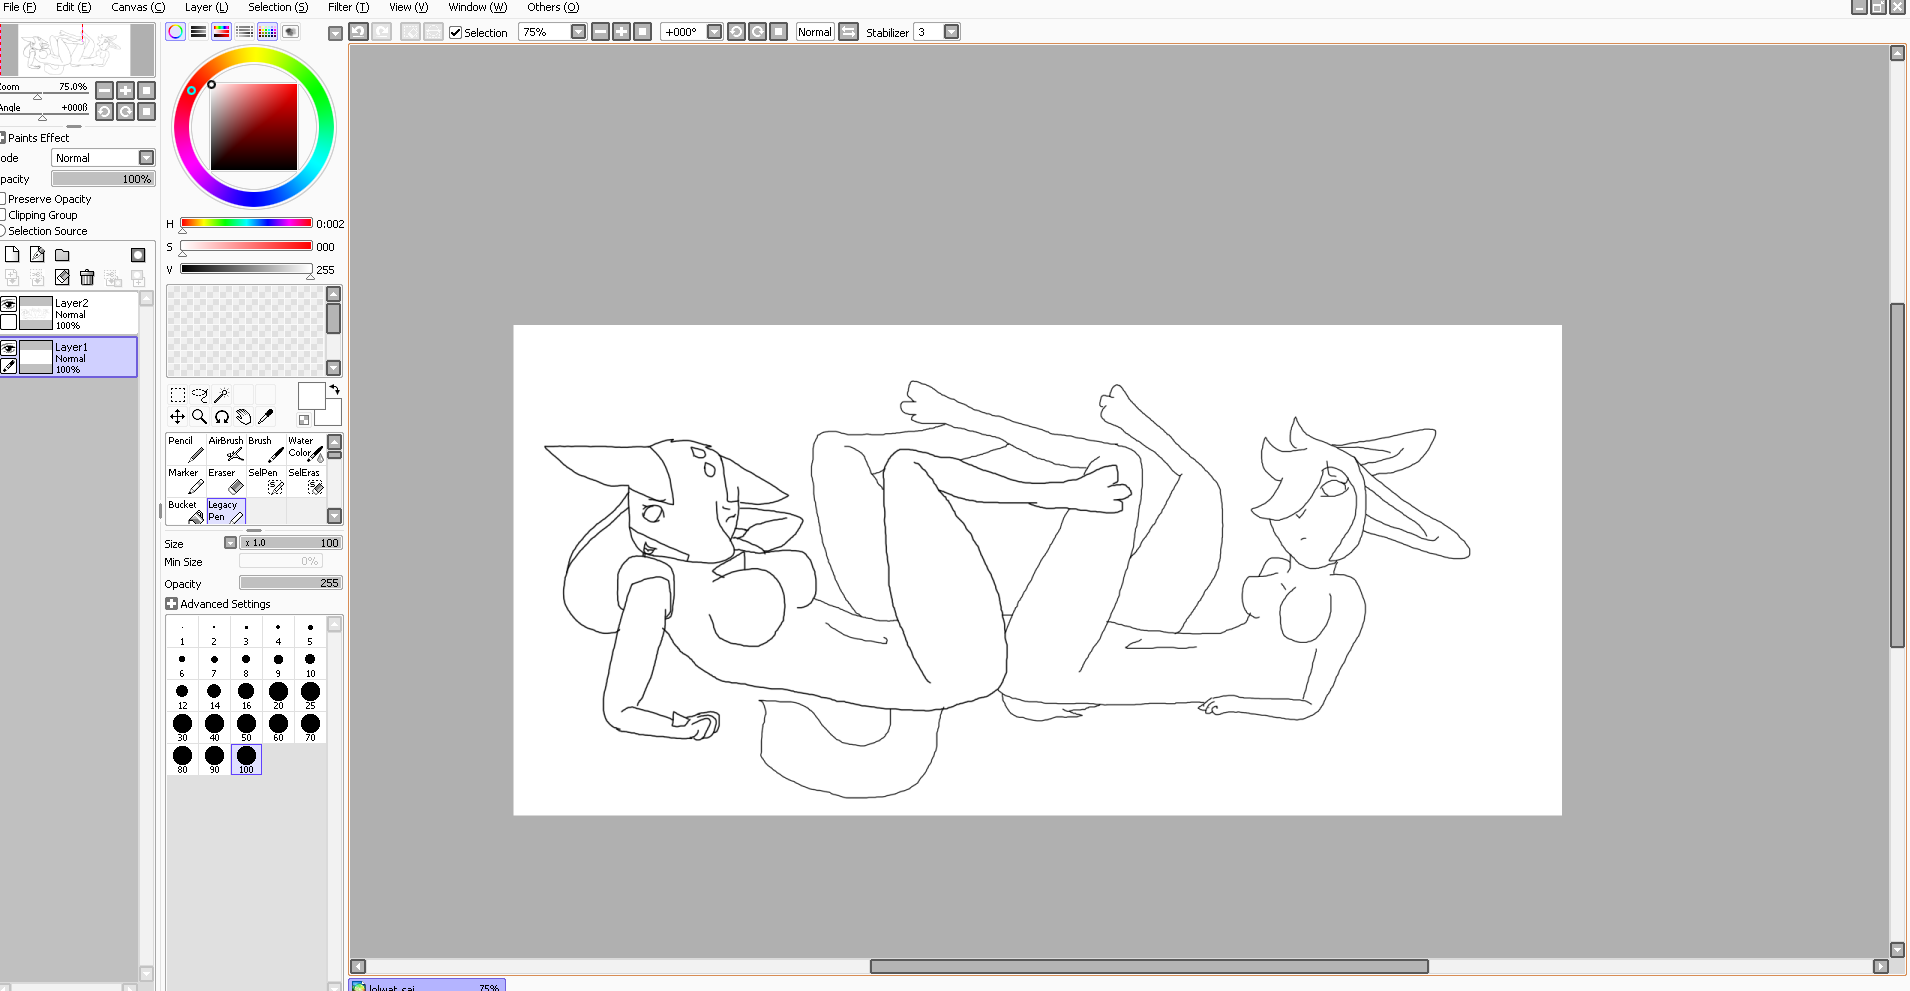Viewport: 1910px width, 991px height.
Task: Open the Filter menu
Action: point(348,7)
